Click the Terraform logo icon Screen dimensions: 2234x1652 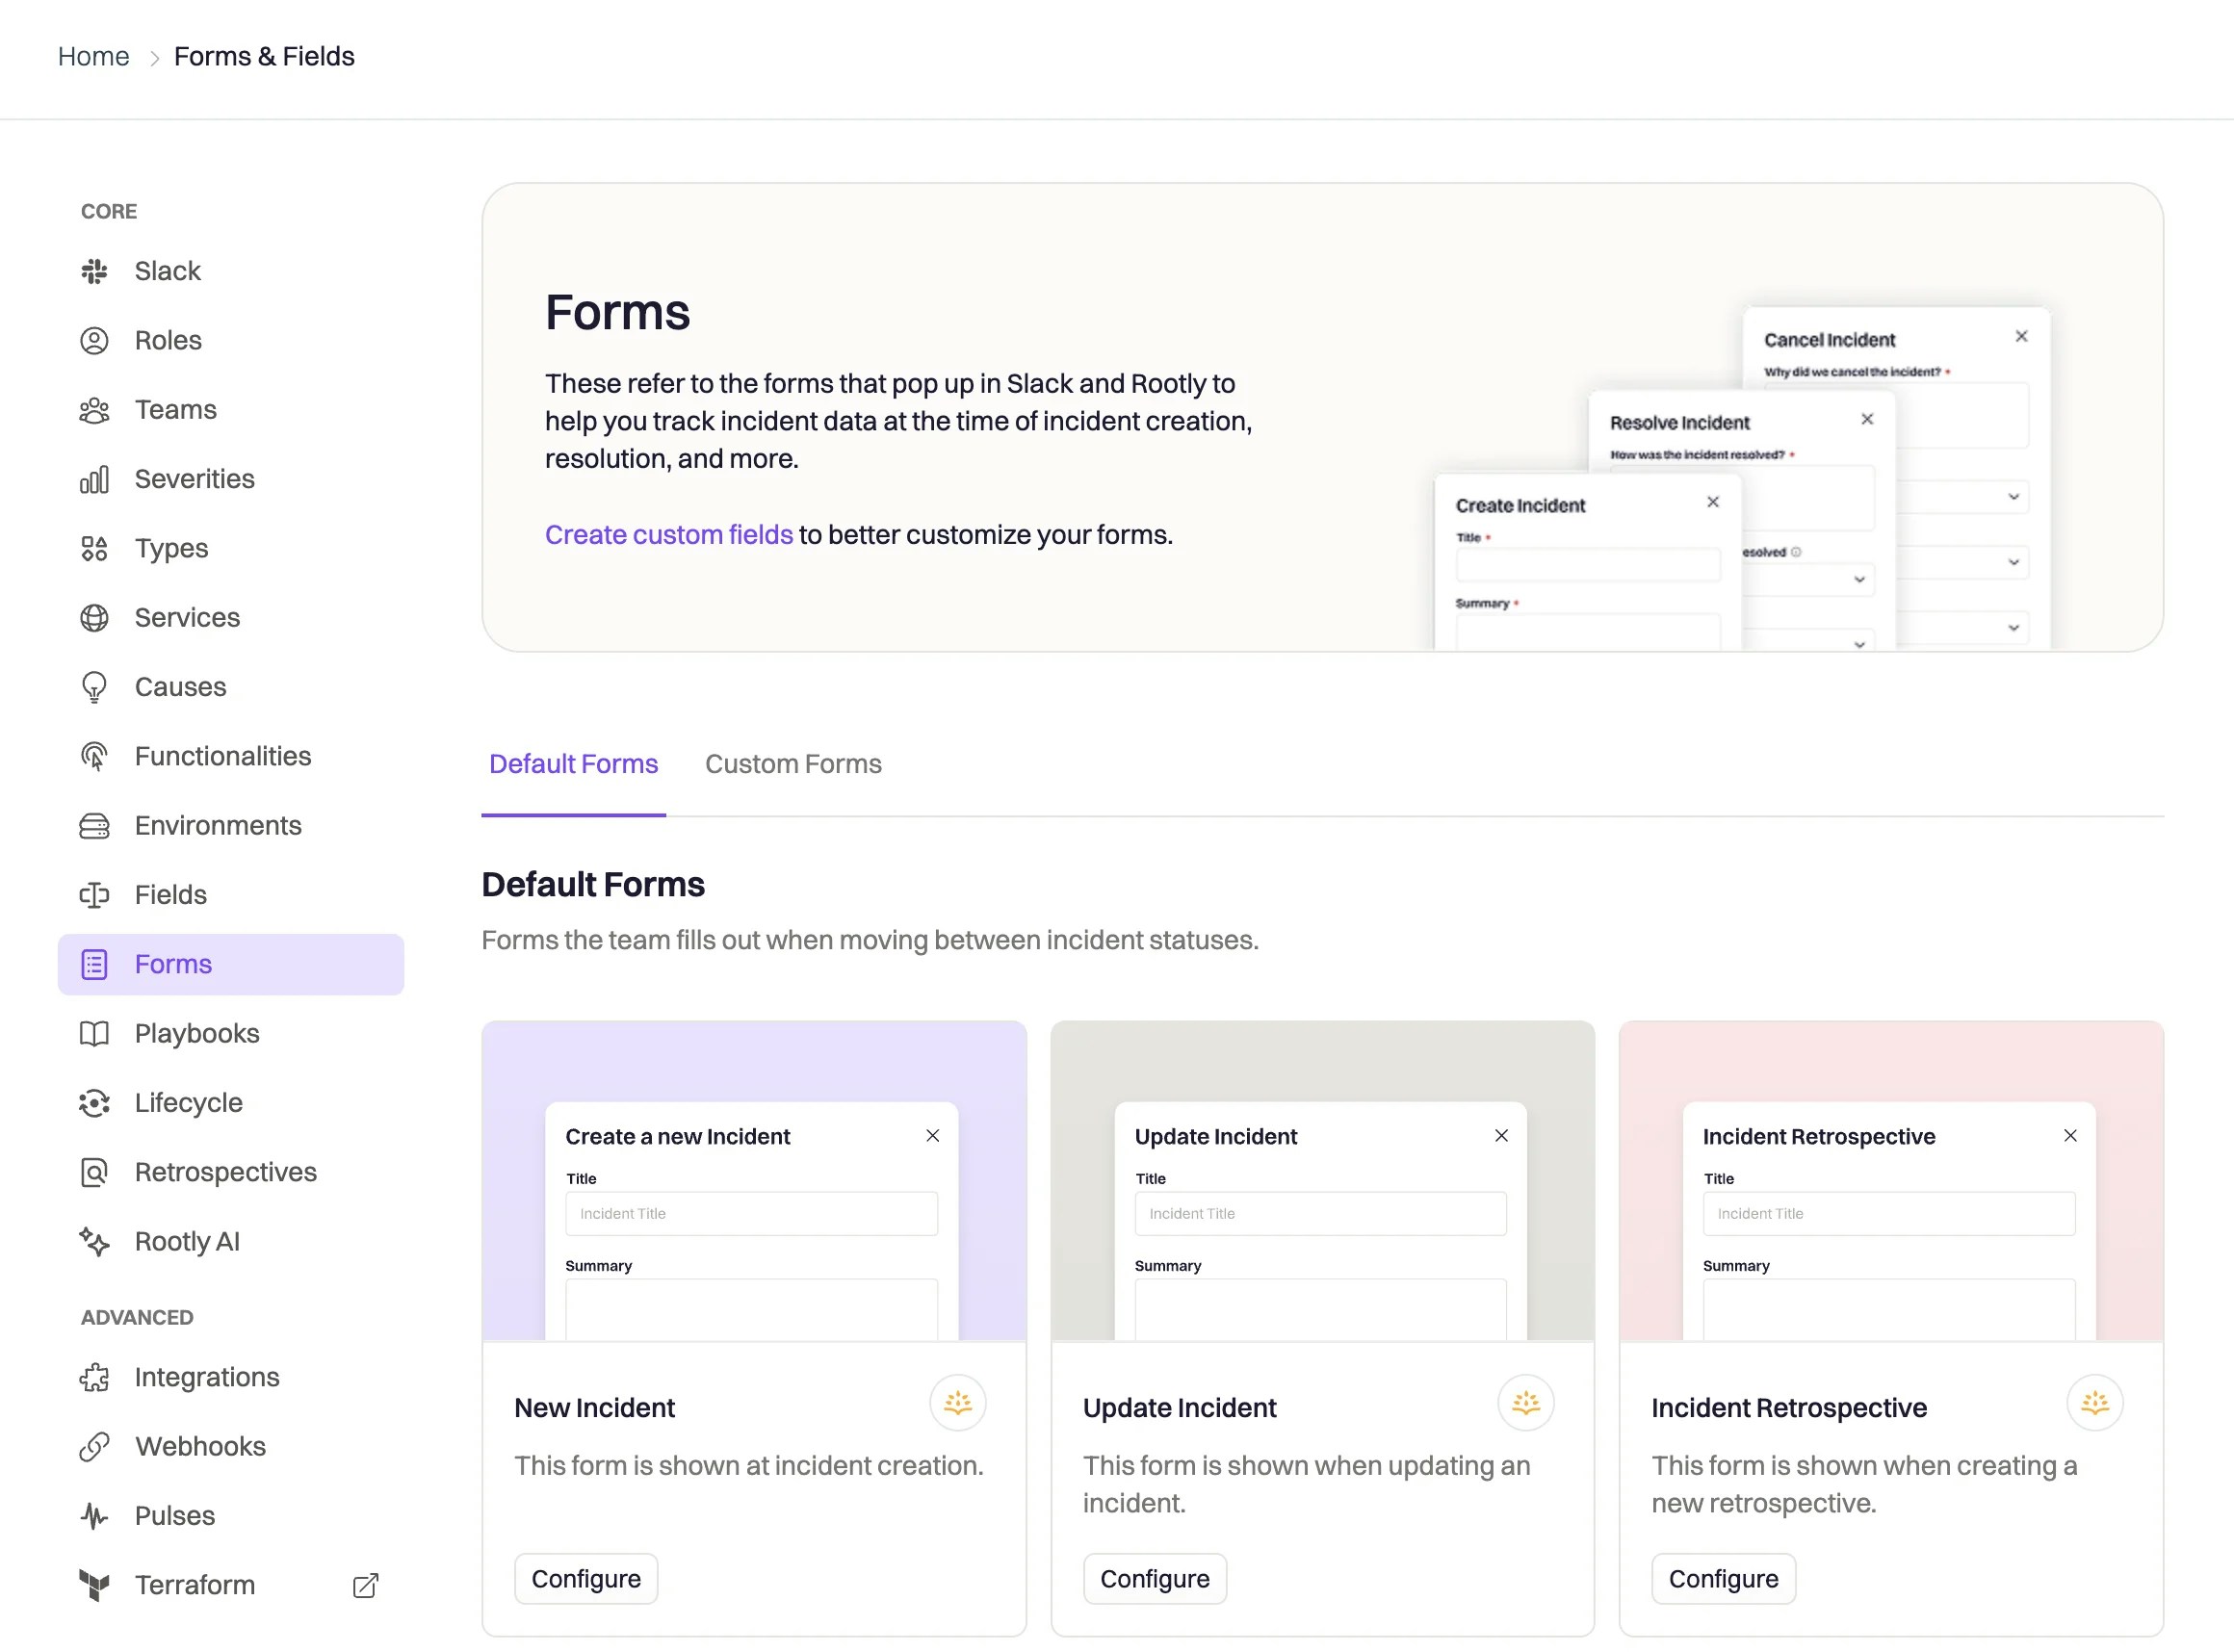[94, 1586]
